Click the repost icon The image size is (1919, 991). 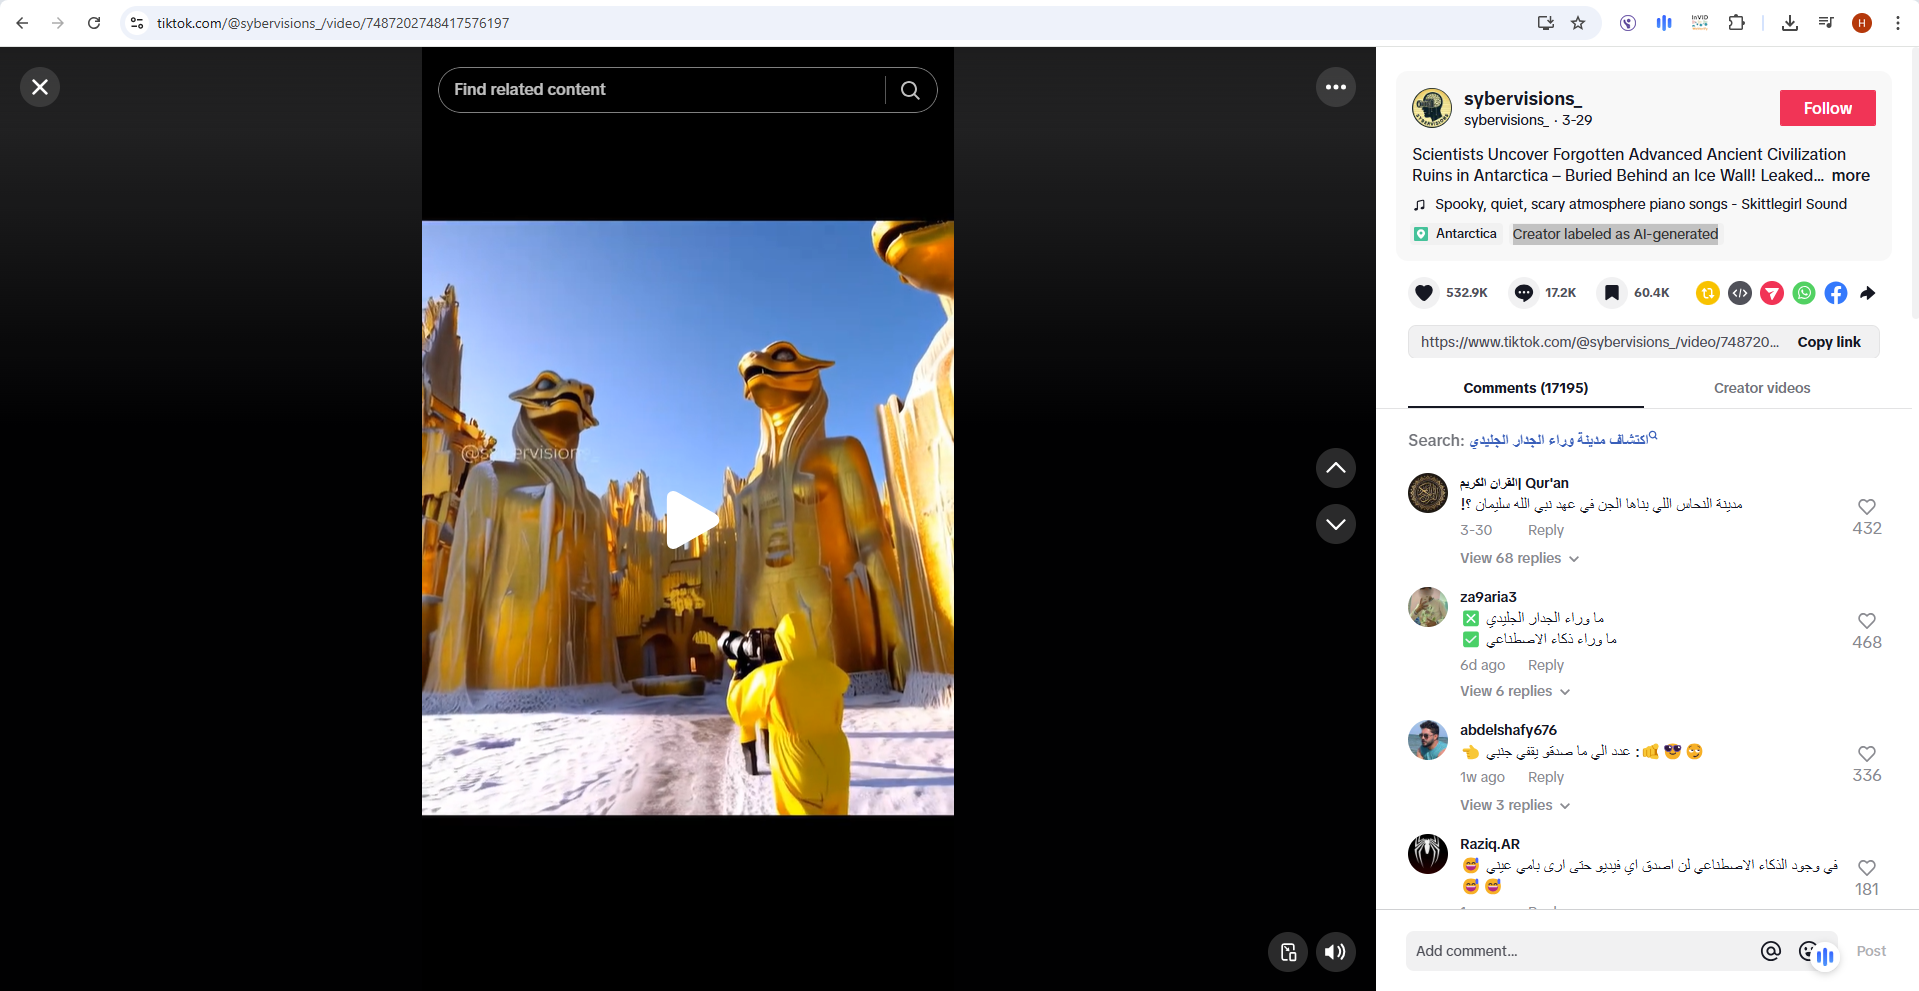1708,293
